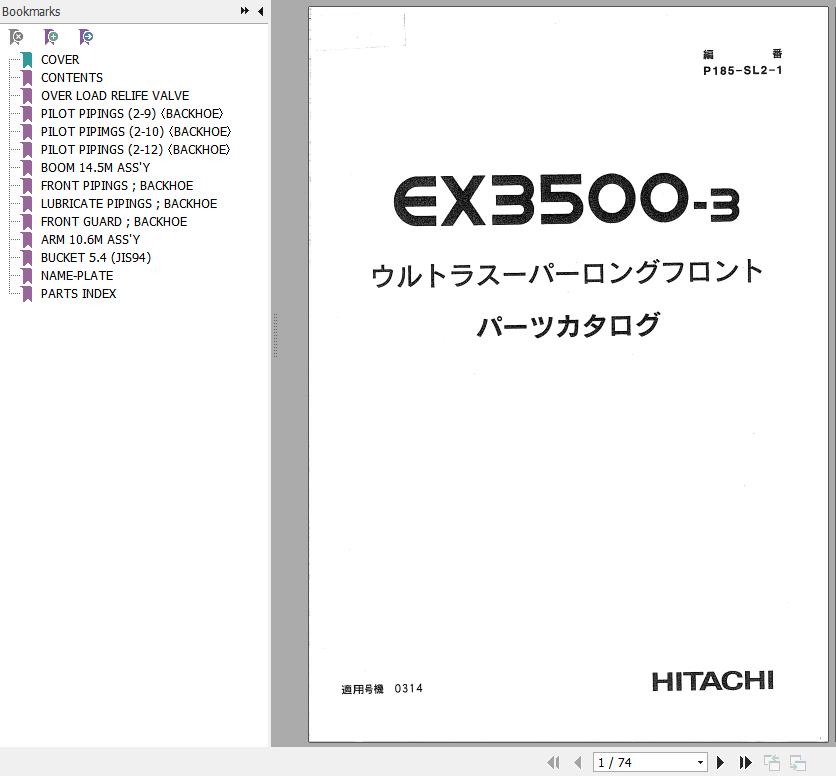This screenshot has width=836, height=776.
Task: Click the delete bookmark icon
Action: (17, 37)
